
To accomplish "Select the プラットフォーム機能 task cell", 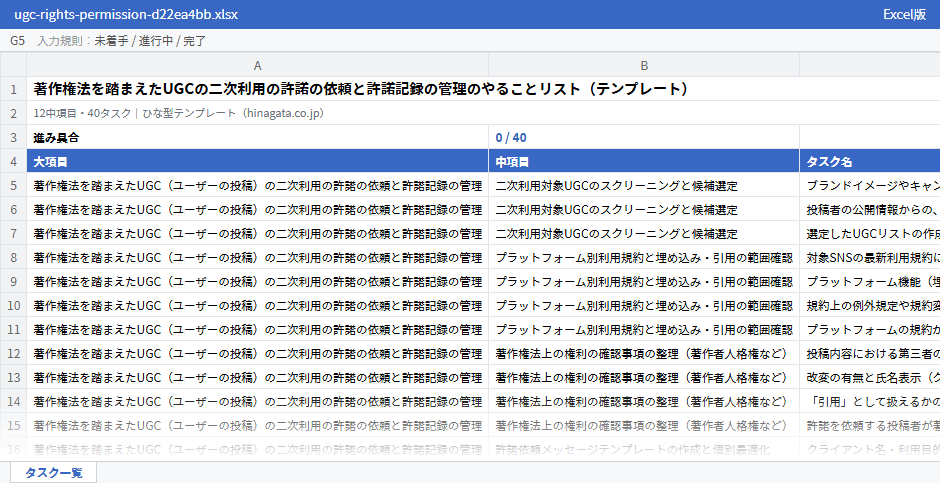I will (x=870, y=281).
